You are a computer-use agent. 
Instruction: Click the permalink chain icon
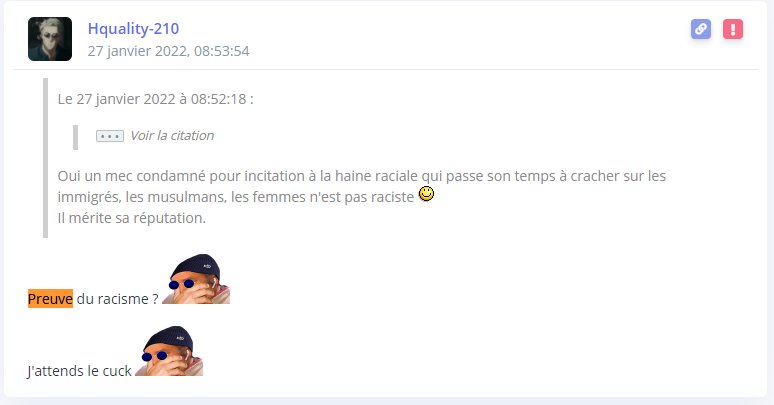point(701,29)
